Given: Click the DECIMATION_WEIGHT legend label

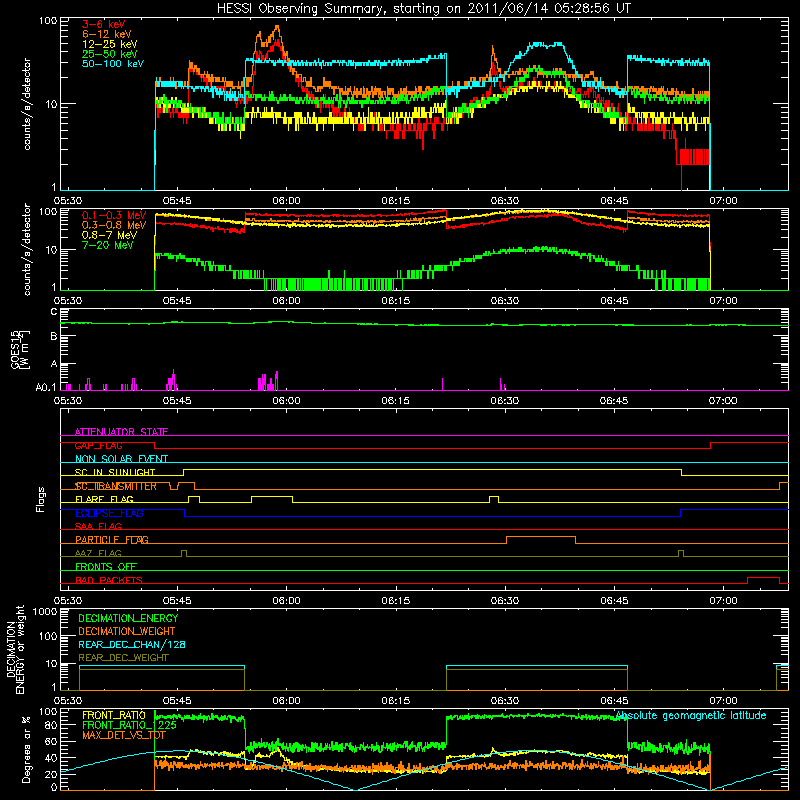Looking at the screenshot, I should click(127, 632).
